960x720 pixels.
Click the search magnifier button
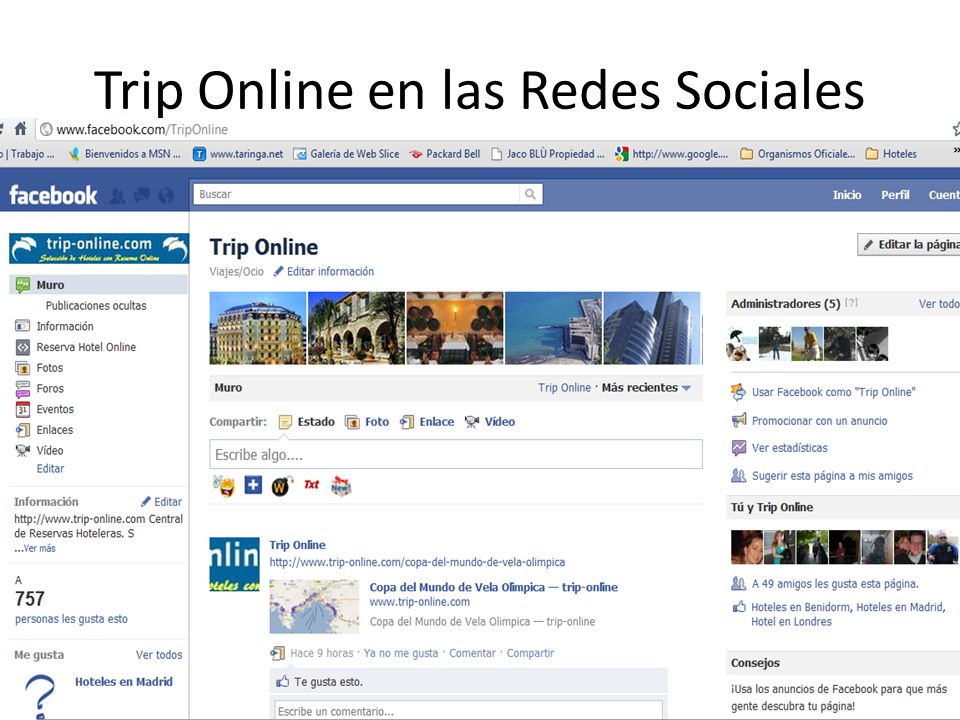[x=530, y=194]
